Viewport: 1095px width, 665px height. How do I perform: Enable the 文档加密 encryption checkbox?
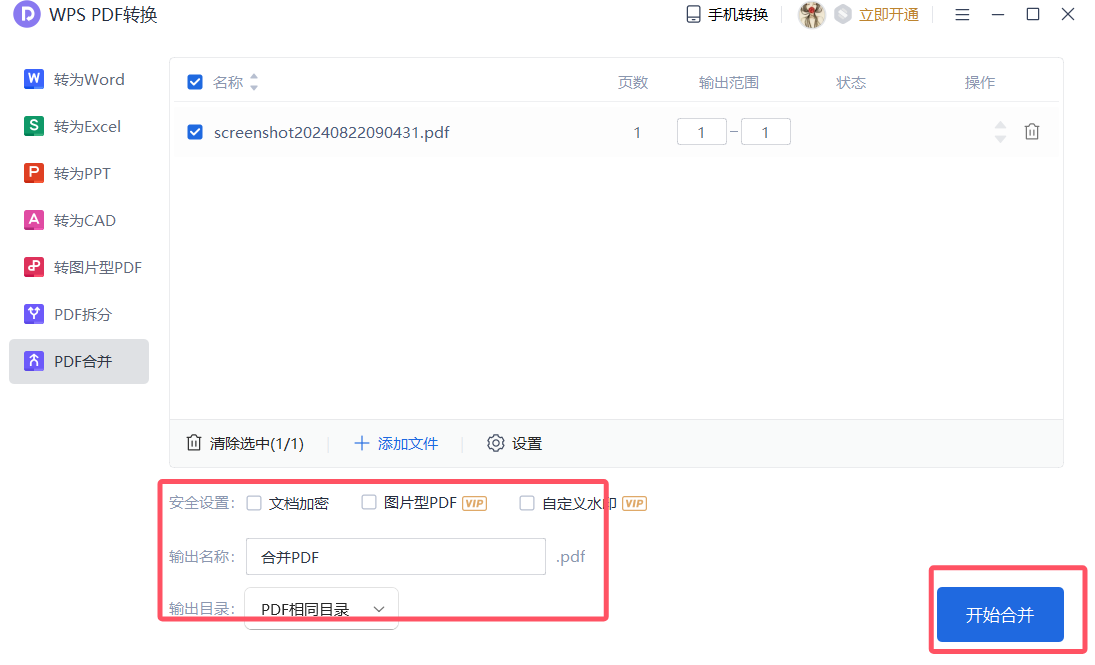tap(254, 503)
